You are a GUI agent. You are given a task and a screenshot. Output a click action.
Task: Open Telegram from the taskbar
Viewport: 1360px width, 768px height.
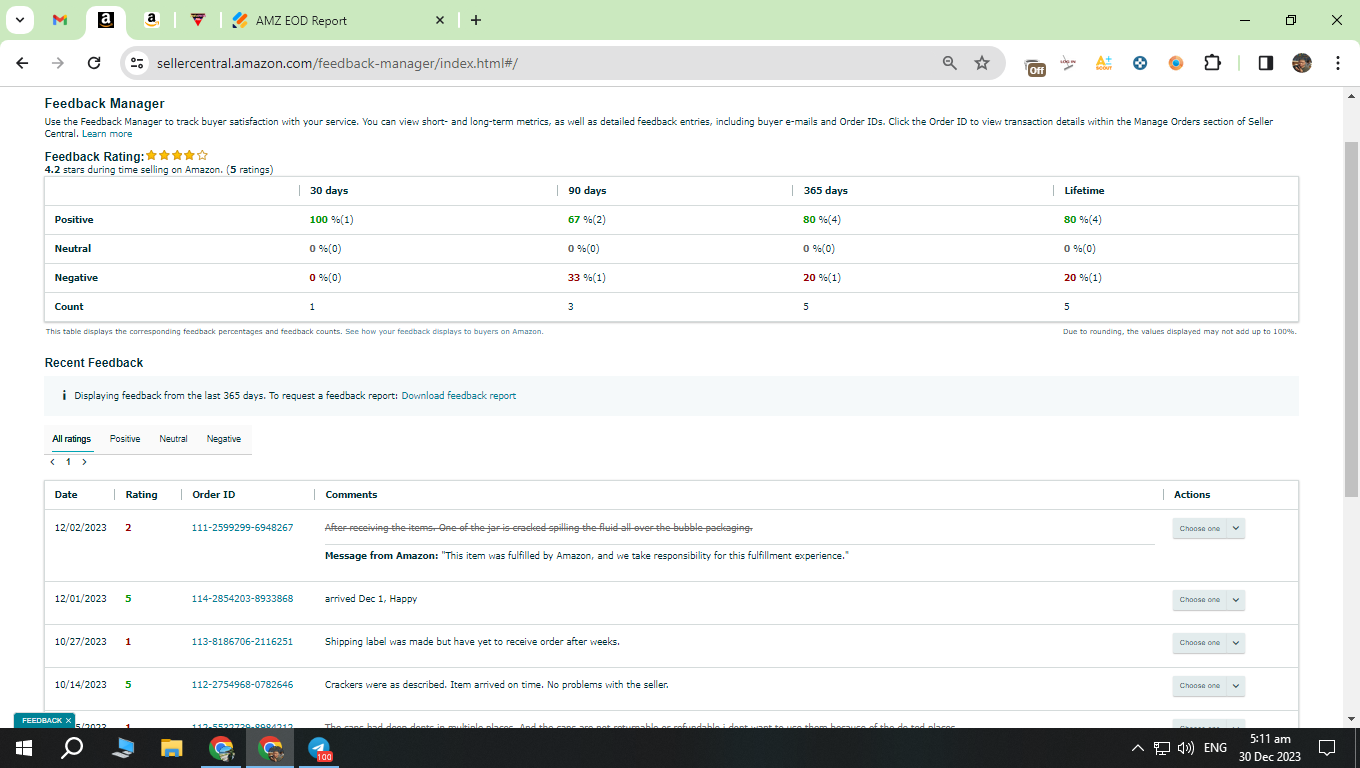[320, 748]
